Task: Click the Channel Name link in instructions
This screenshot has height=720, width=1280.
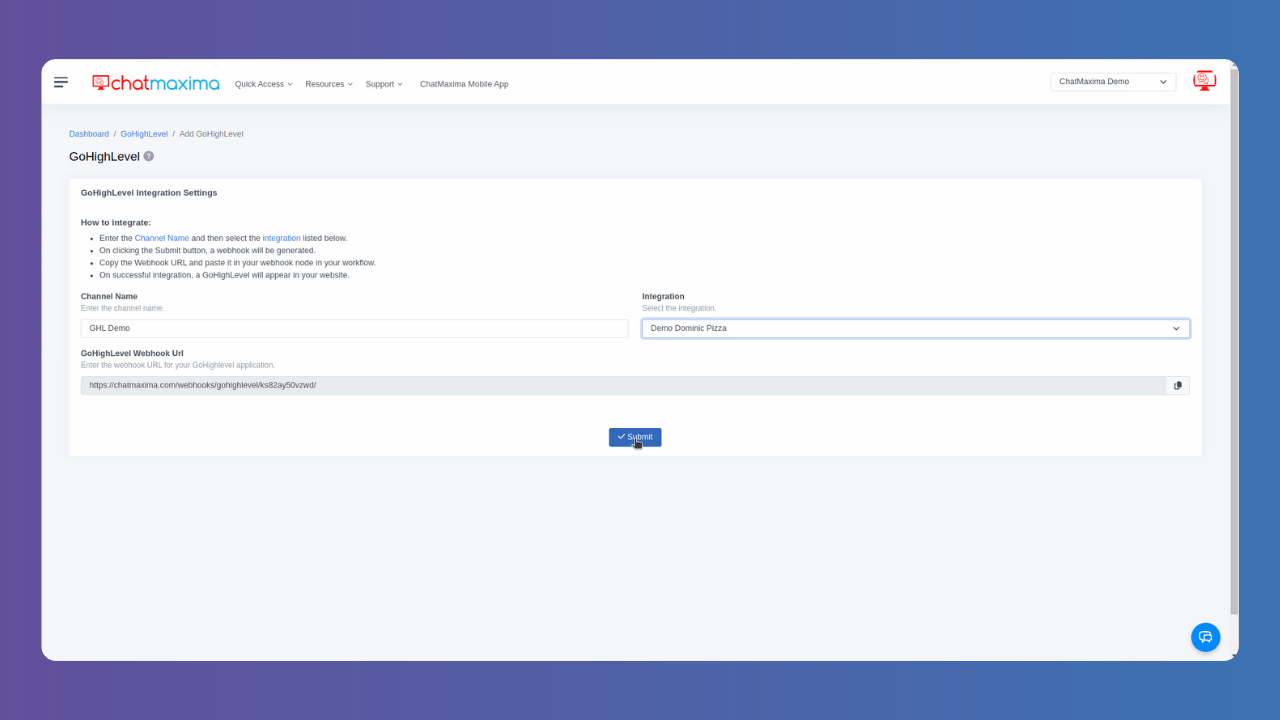Action: [x=162, y=238]
